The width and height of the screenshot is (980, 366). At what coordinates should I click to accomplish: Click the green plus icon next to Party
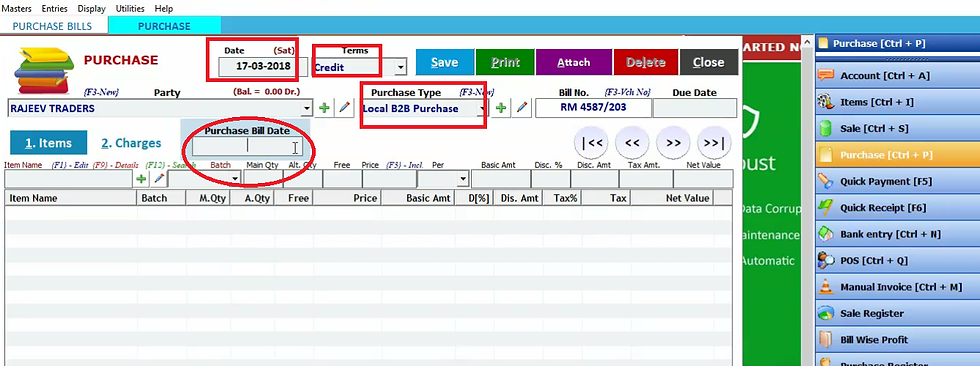324,108
